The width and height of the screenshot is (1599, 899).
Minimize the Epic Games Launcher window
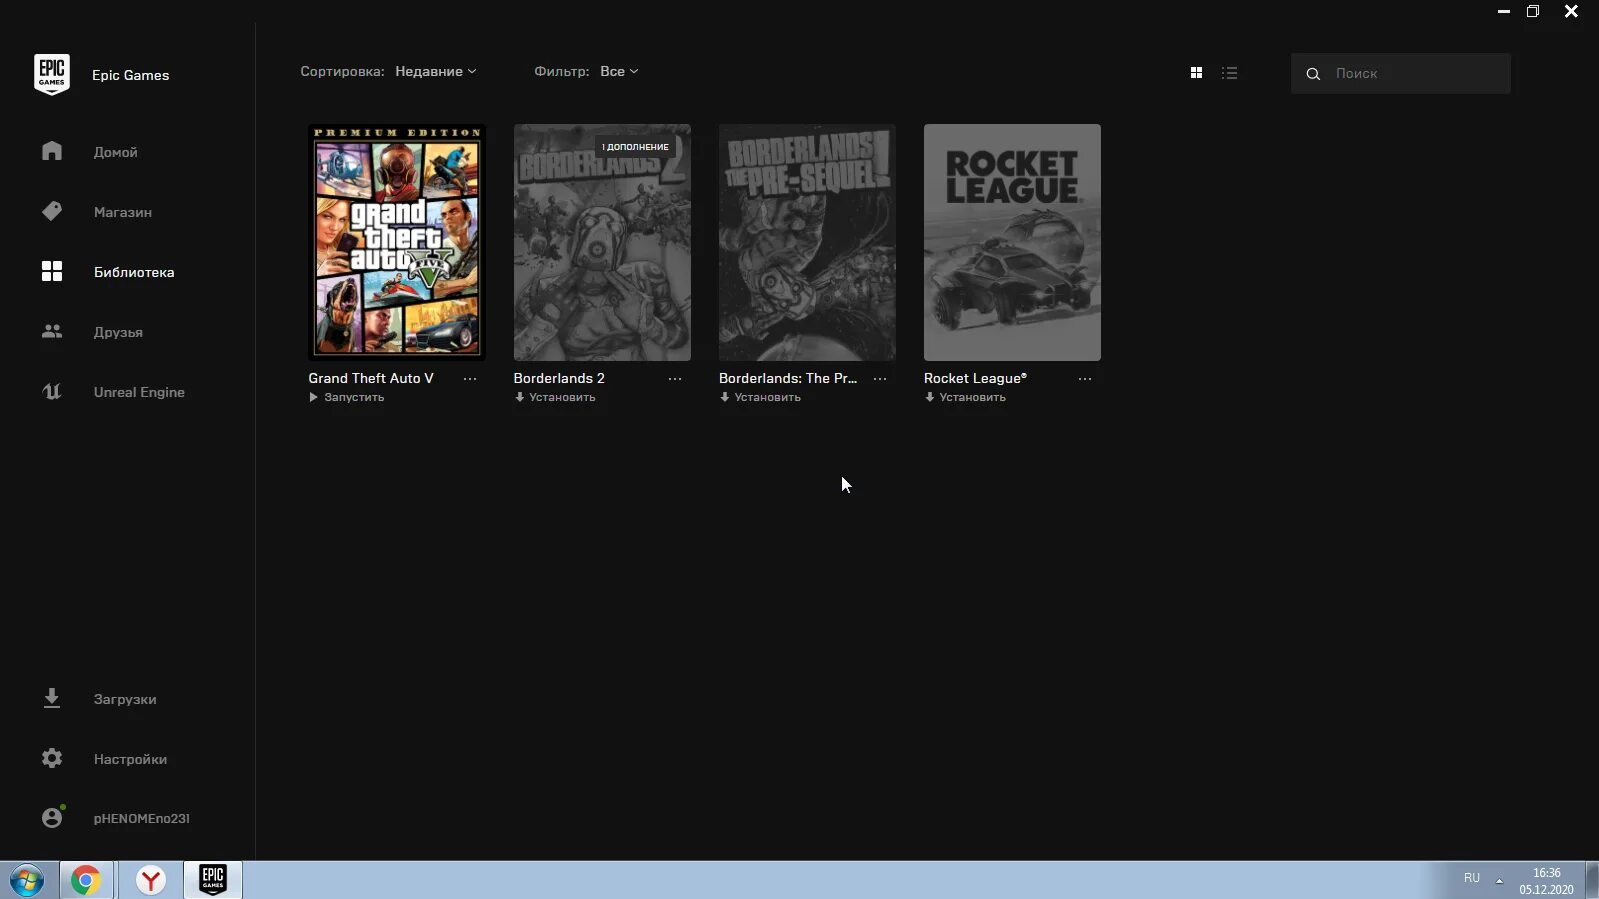point(1504,11)
